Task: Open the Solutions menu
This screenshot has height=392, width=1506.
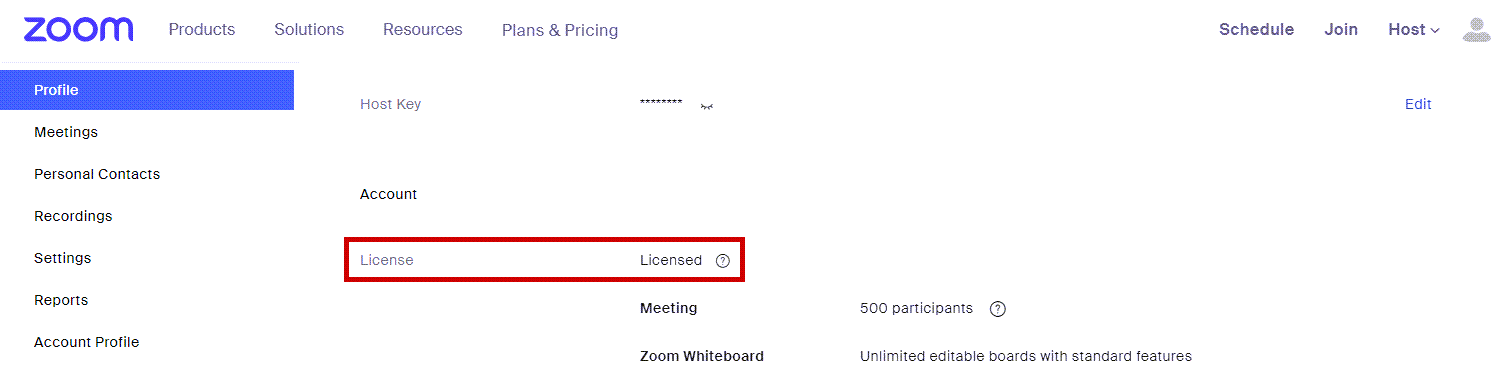Action: pos(309,30)
